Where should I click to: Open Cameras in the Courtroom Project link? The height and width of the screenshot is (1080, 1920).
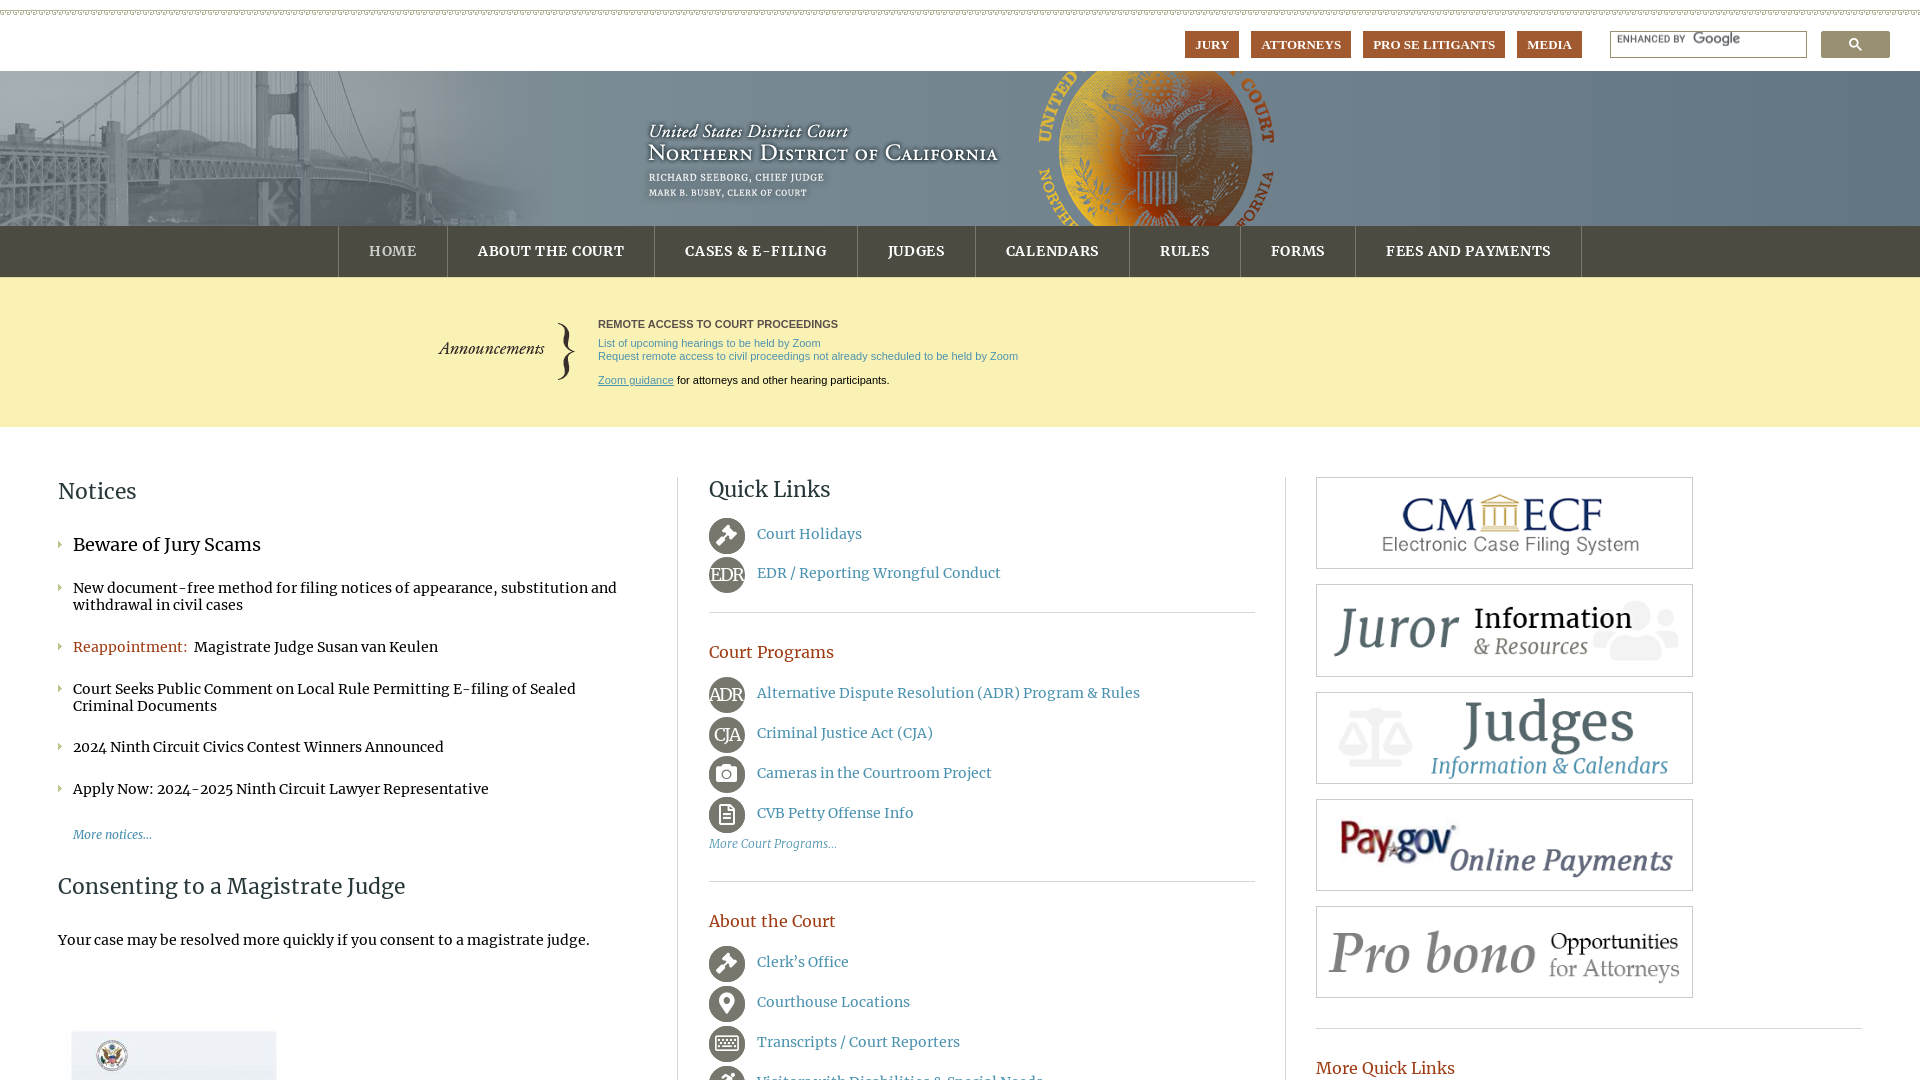click(874, 773)
